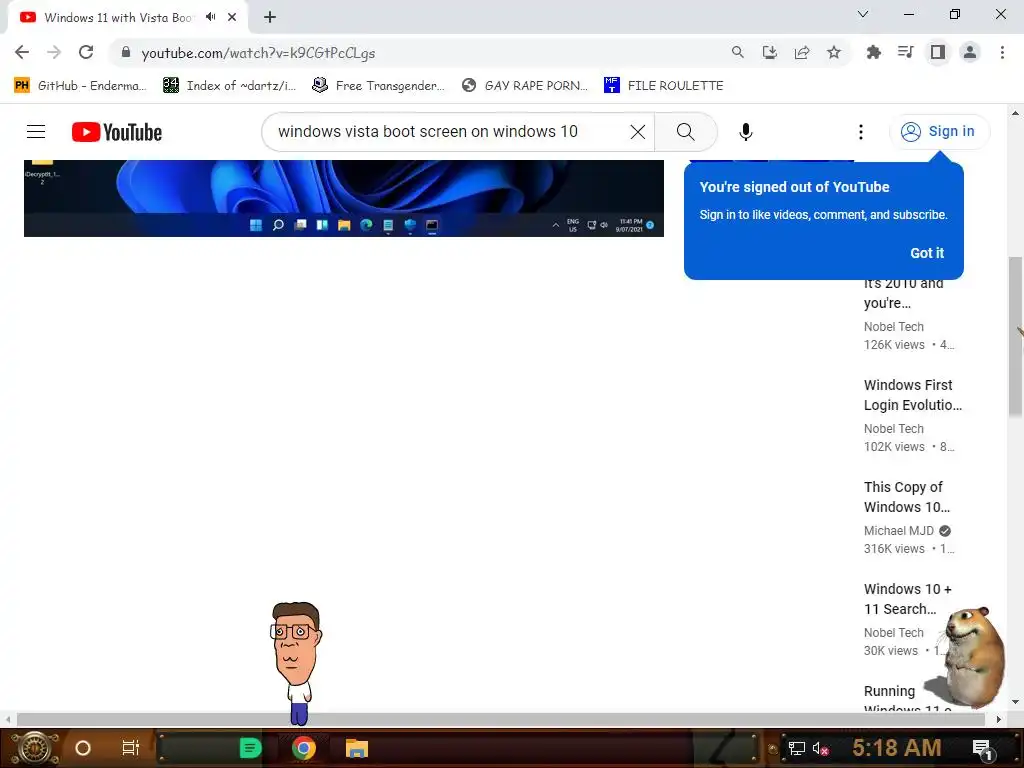This screenshot has width=1024, height=768.
Task: Open Windows First Login Evolution video
Action: (x=912, y=395)
